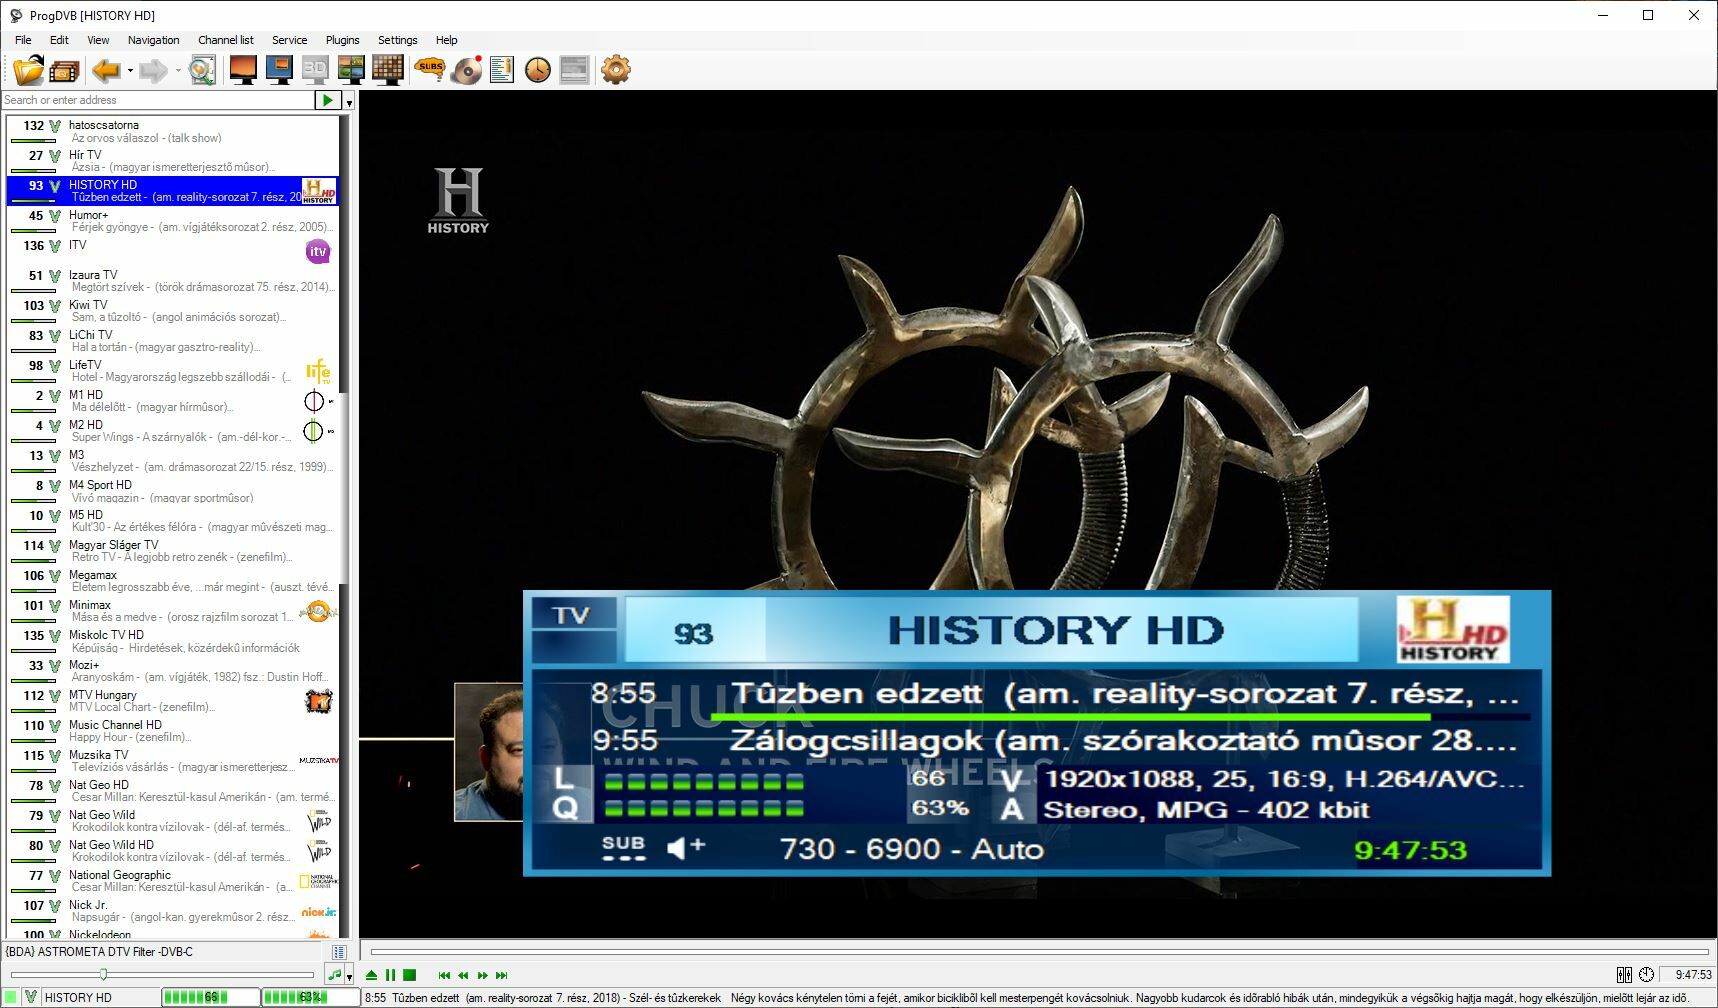Go back with the orange left arrow
The height and width of the screenshot is (1008, 1718).
click(x=106, y=70)
